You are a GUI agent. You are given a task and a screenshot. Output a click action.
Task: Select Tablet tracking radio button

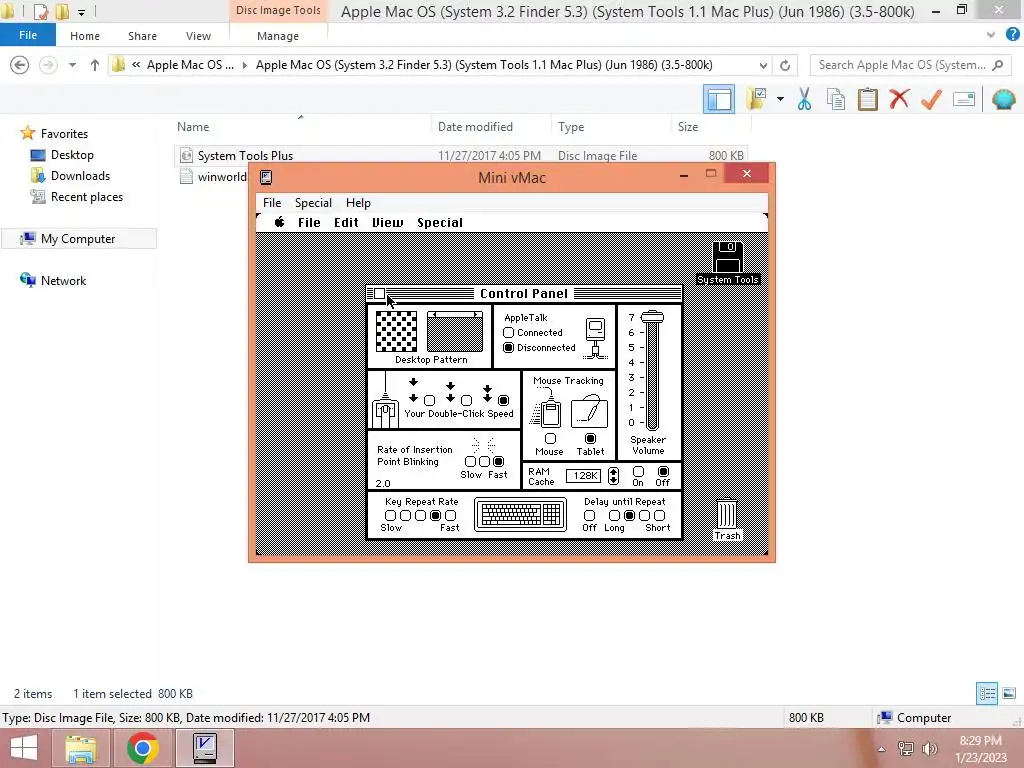(x=590, y=438)
